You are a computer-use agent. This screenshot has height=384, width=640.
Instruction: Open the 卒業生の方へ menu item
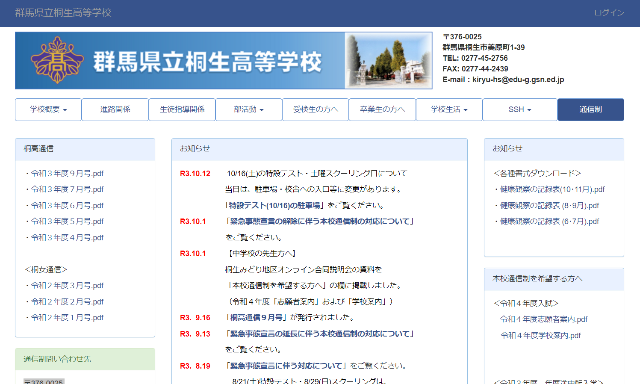382,109
